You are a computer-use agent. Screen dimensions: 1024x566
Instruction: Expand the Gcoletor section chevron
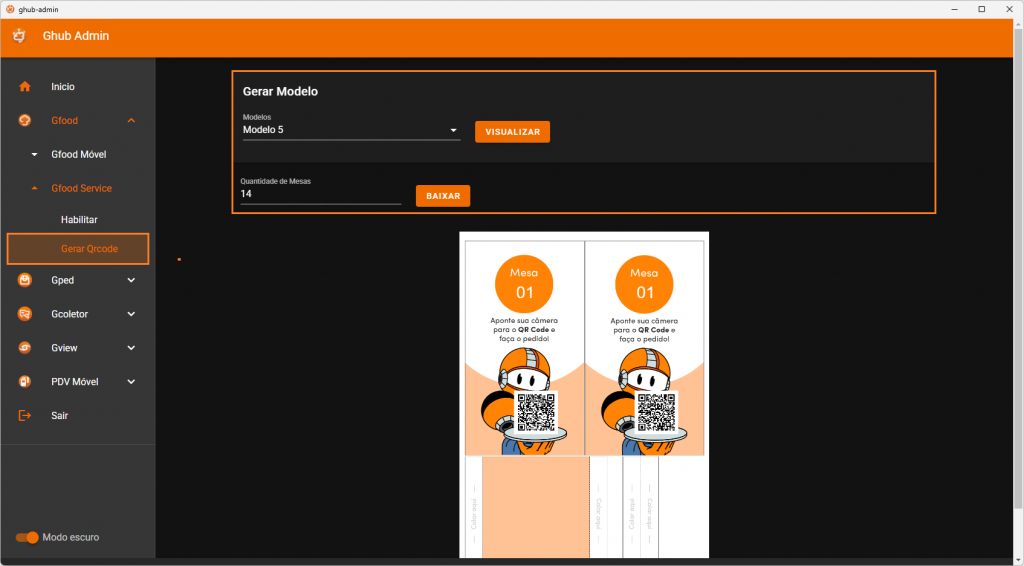point(131,314)
